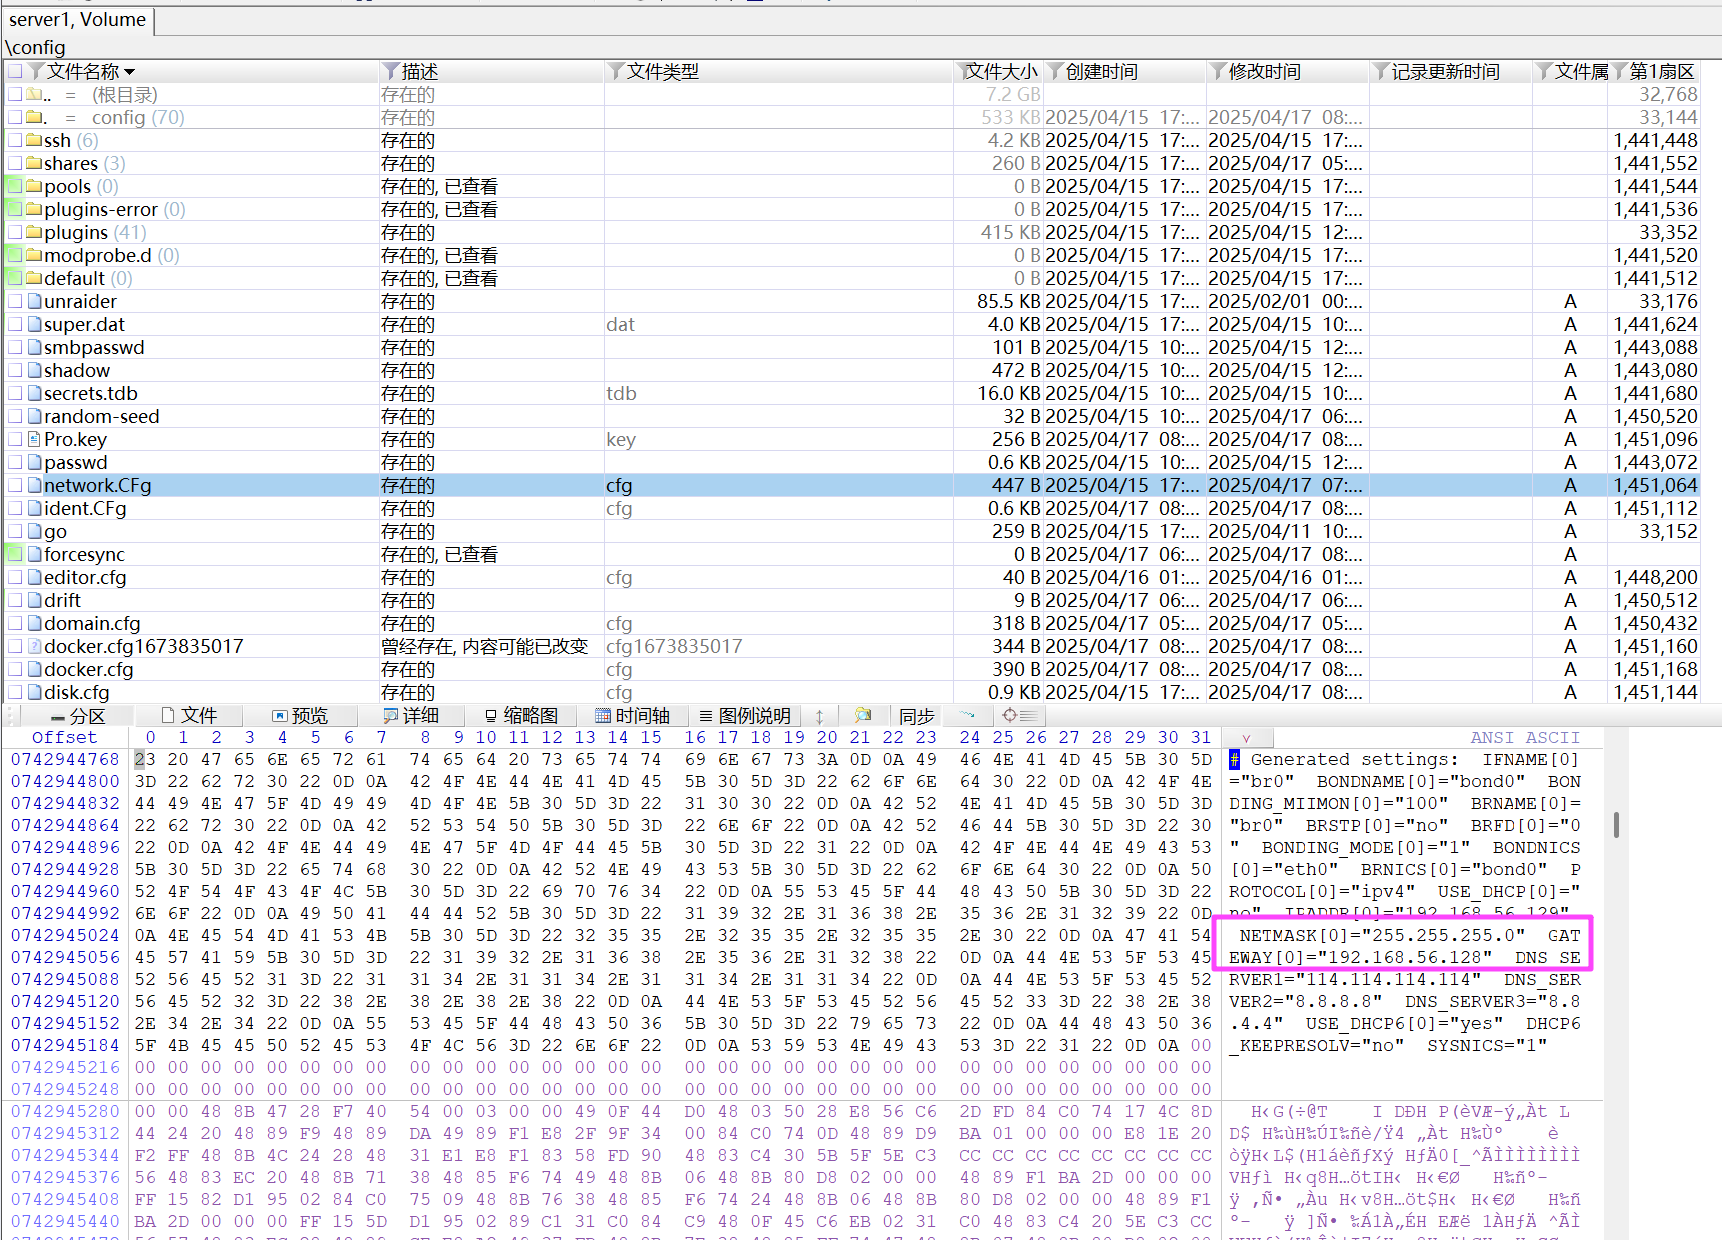
Task: Click the wavy line icon after 同步
Action: coord(967,715)
